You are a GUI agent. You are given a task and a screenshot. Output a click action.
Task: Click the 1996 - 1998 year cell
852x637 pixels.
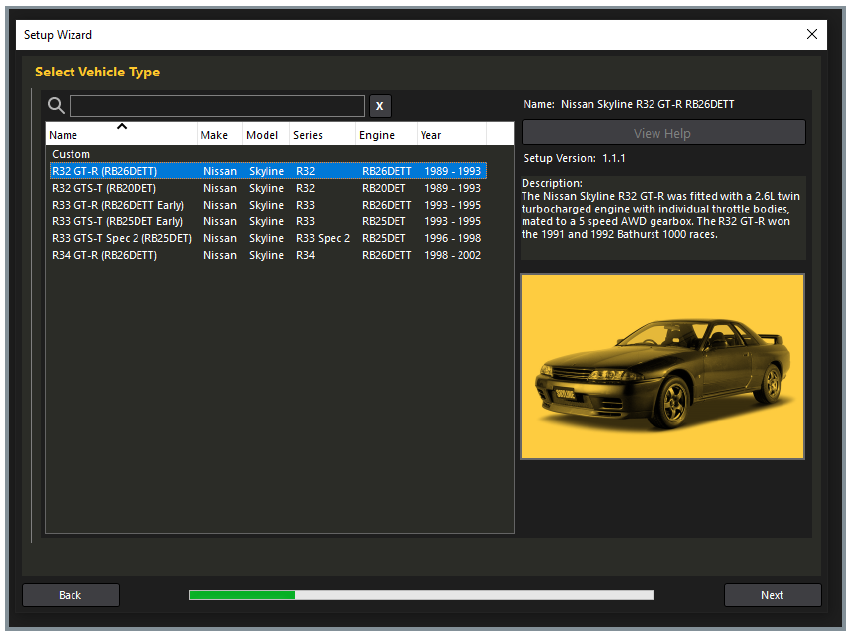(x=452, y=238)
